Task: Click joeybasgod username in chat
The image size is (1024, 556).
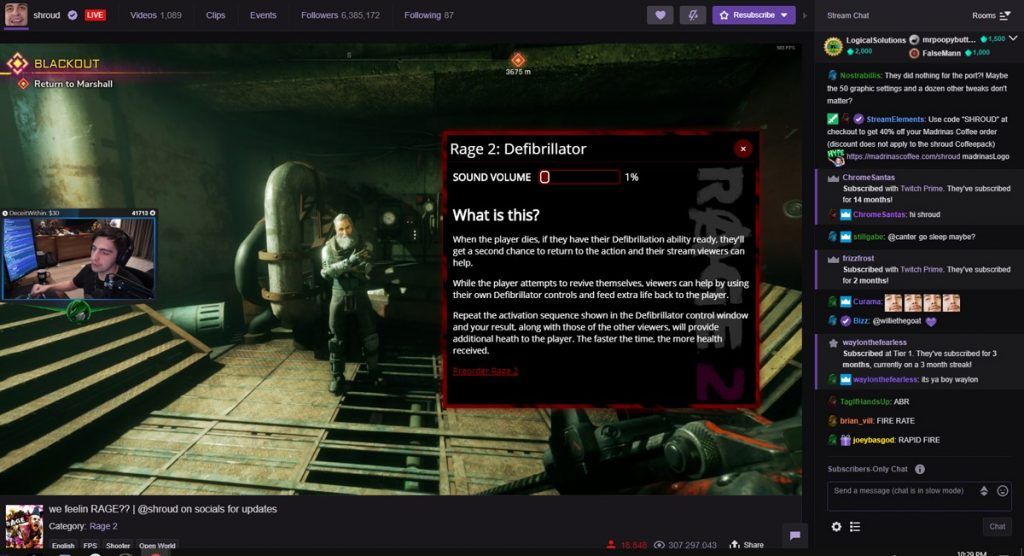Action: (873, 440)
